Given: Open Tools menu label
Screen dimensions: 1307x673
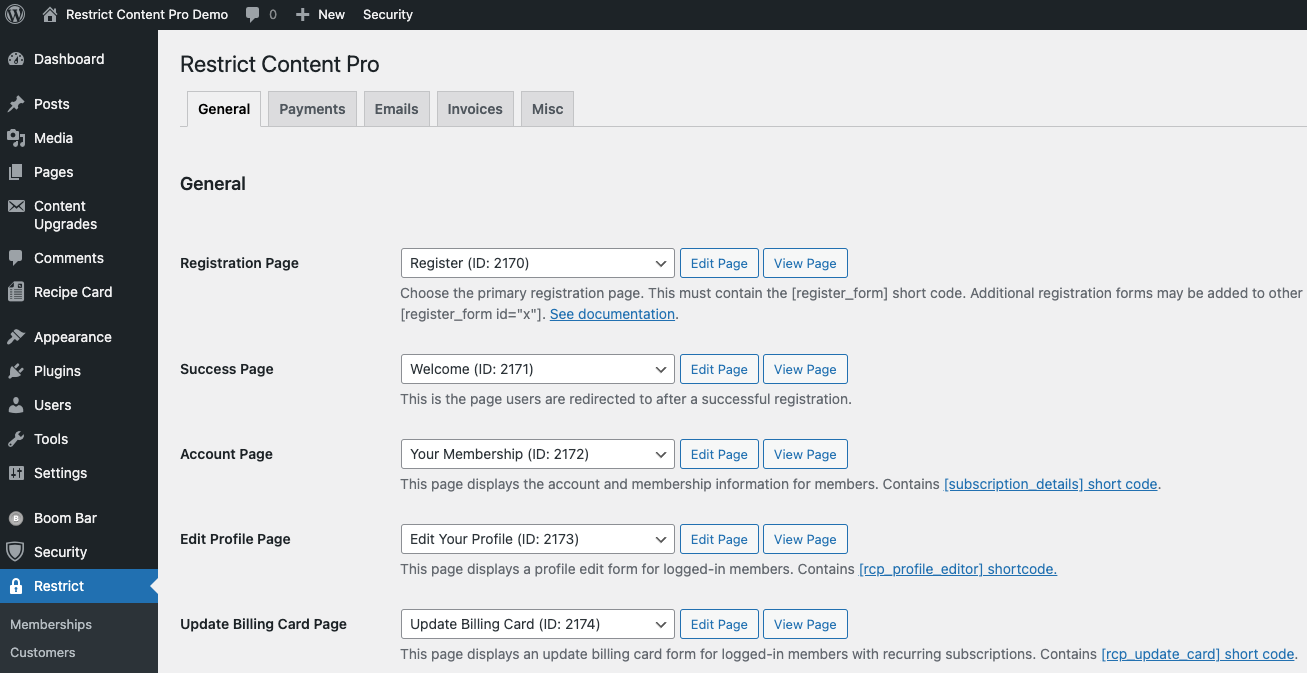Looking at the screenshot, I should click(x=51, y=439).
